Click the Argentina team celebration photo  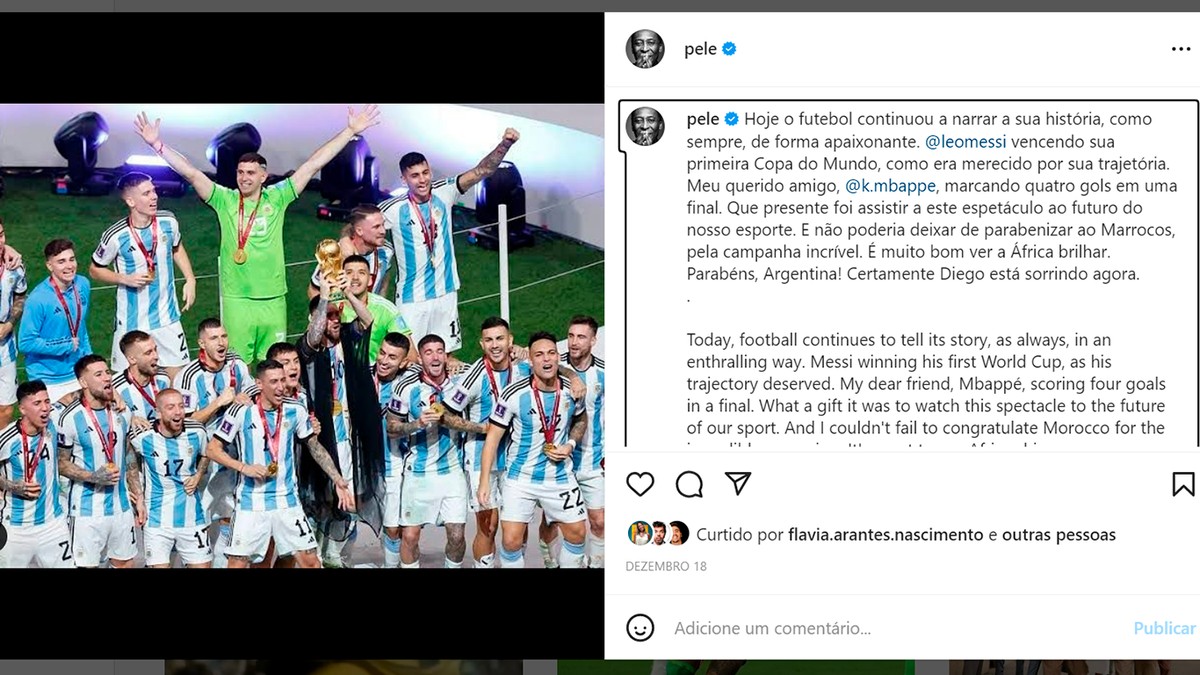click(x=302, y=336)
